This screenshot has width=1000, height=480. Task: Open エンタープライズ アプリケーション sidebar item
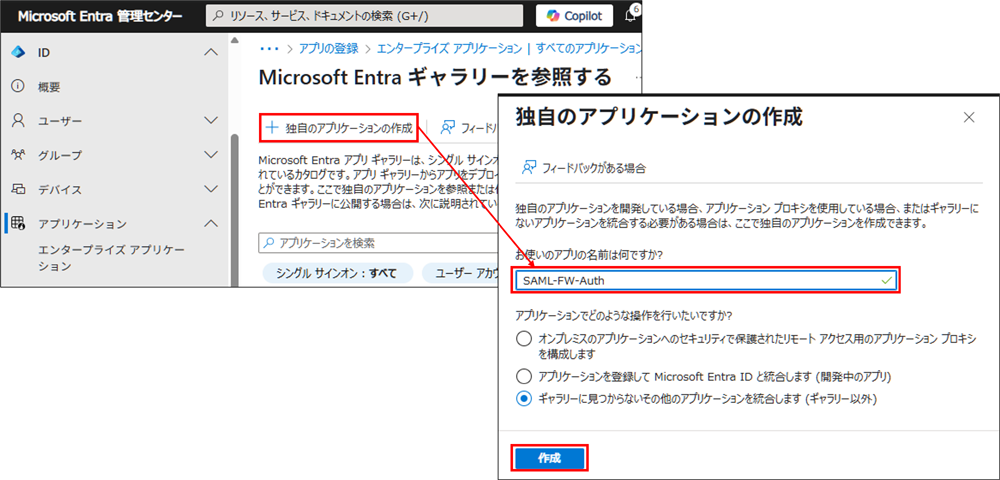tap(112, 258)
